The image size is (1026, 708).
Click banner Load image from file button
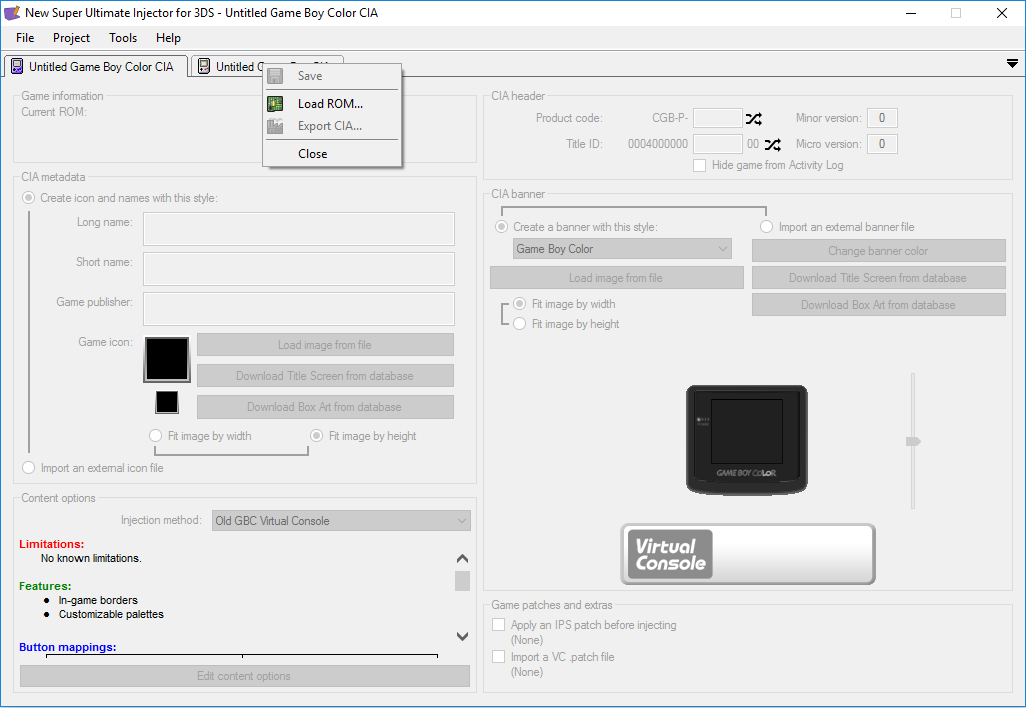[x=616, y=278]
